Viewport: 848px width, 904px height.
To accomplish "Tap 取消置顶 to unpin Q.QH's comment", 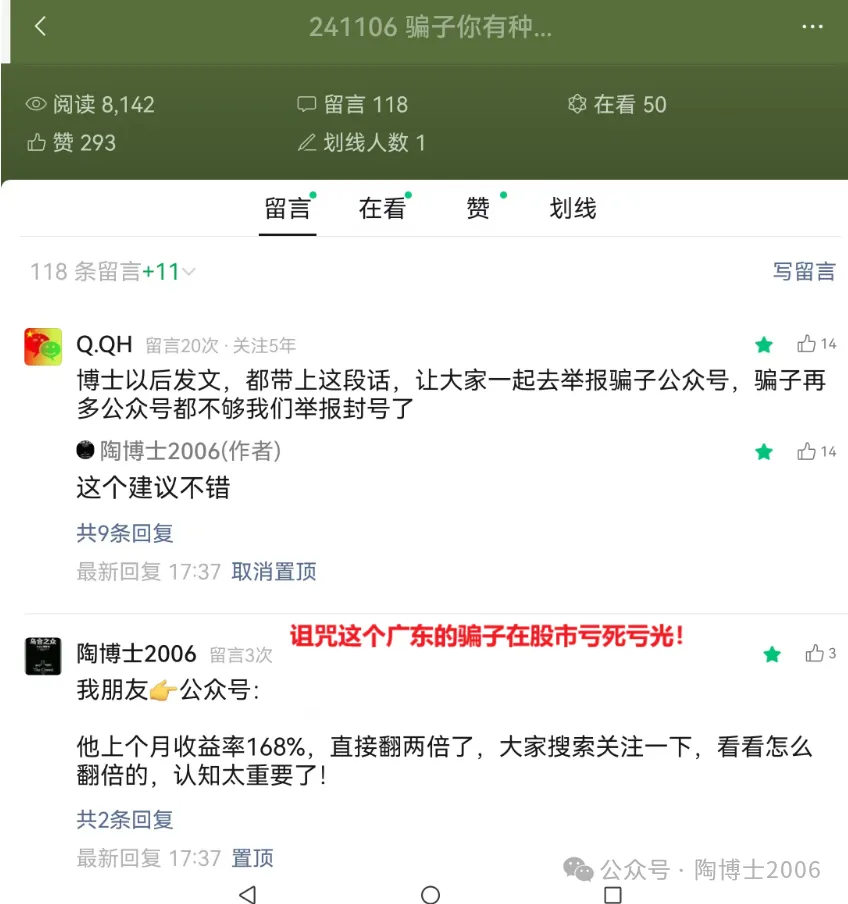I will click(274, 571).
